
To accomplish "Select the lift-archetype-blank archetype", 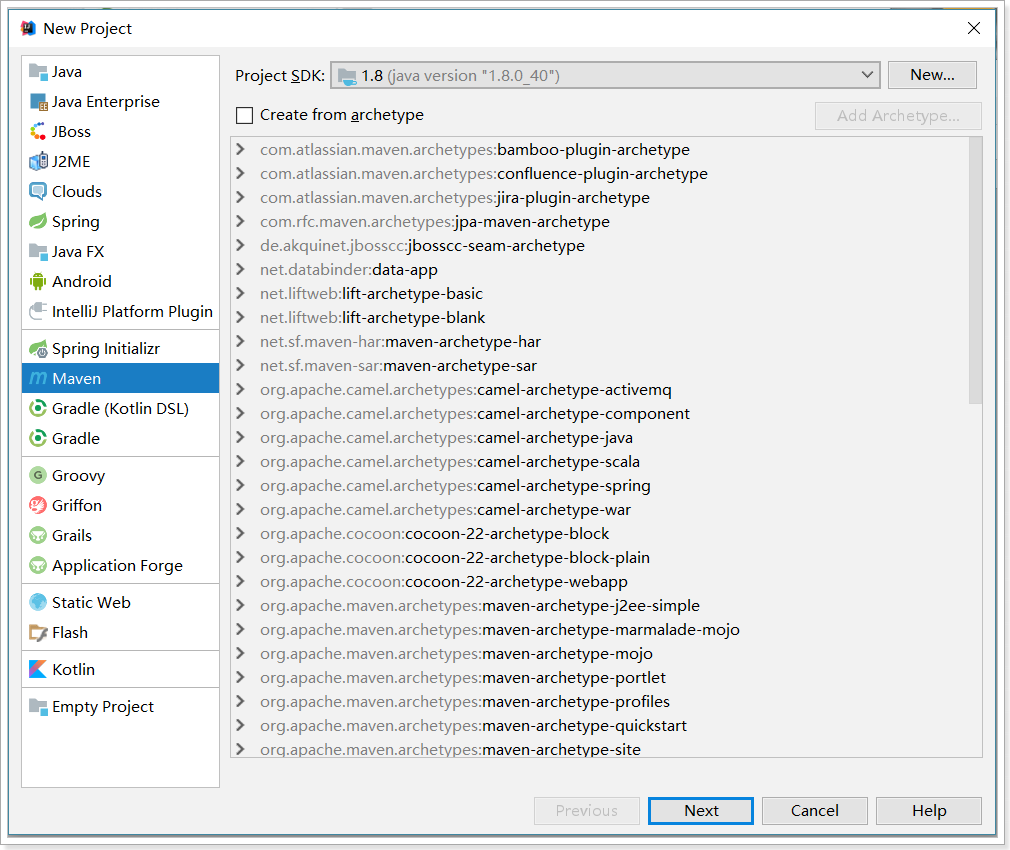I will click(x=372, y=317).
